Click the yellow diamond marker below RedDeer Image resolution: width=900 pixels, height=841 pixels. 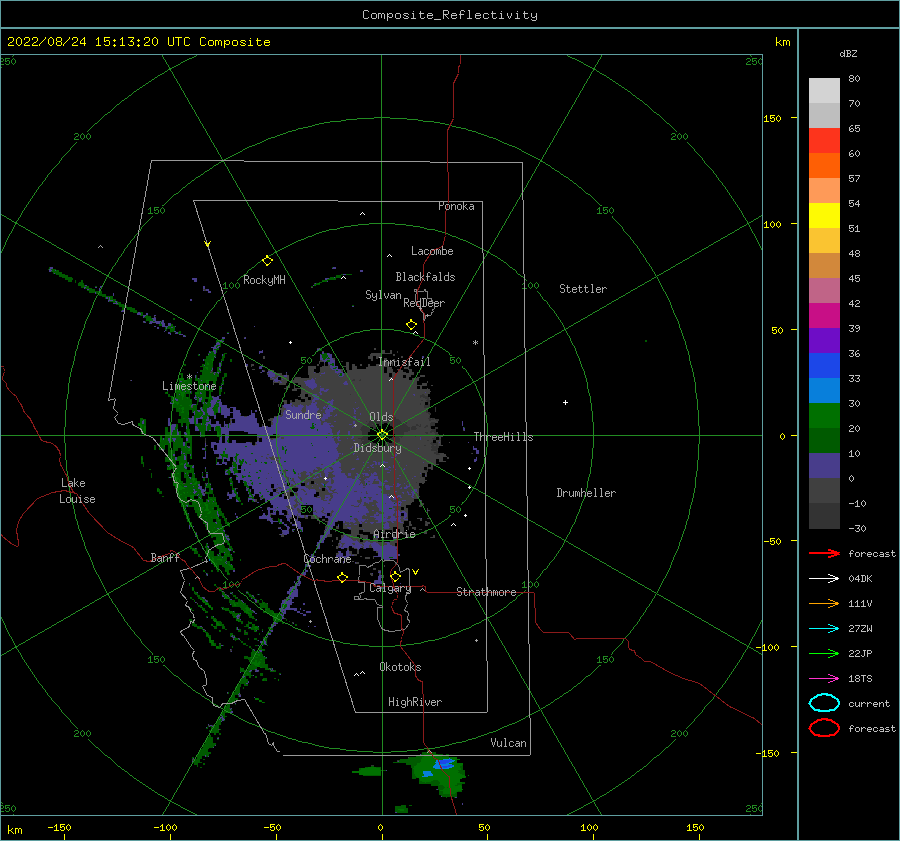(x=411, y=325)
